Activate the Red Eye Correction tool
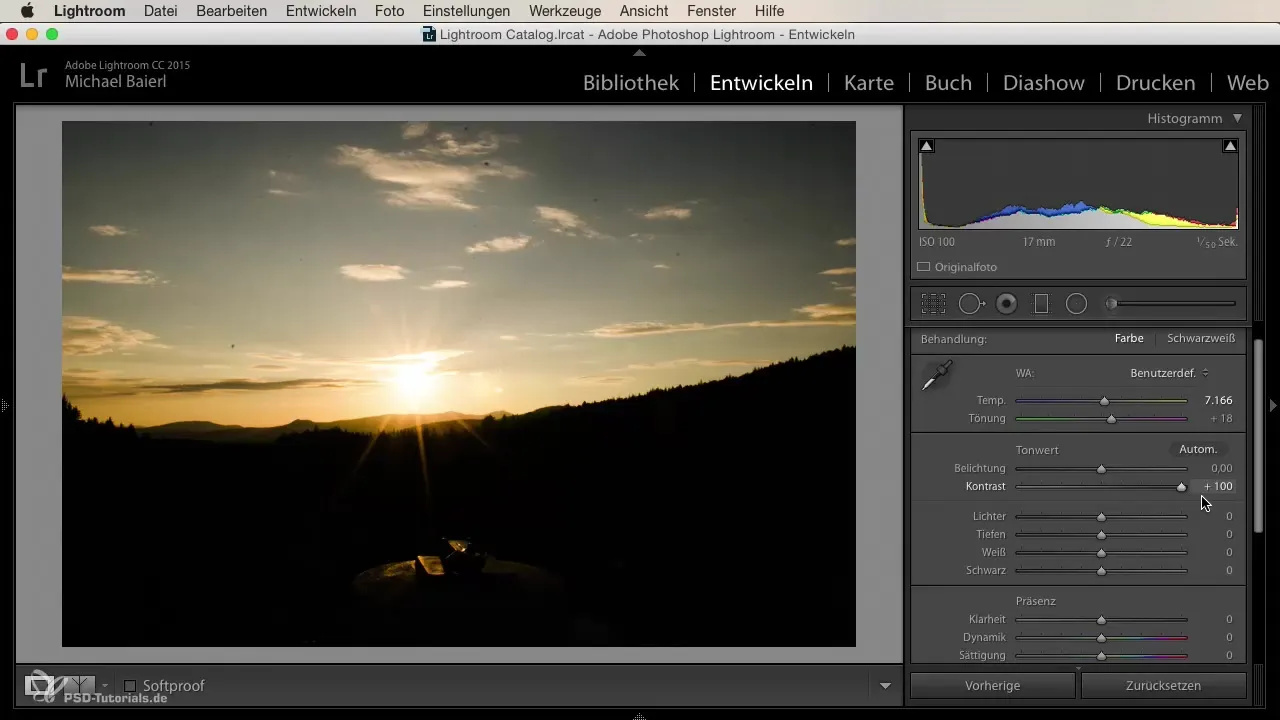1280x720 pixels. [1007, 304]
